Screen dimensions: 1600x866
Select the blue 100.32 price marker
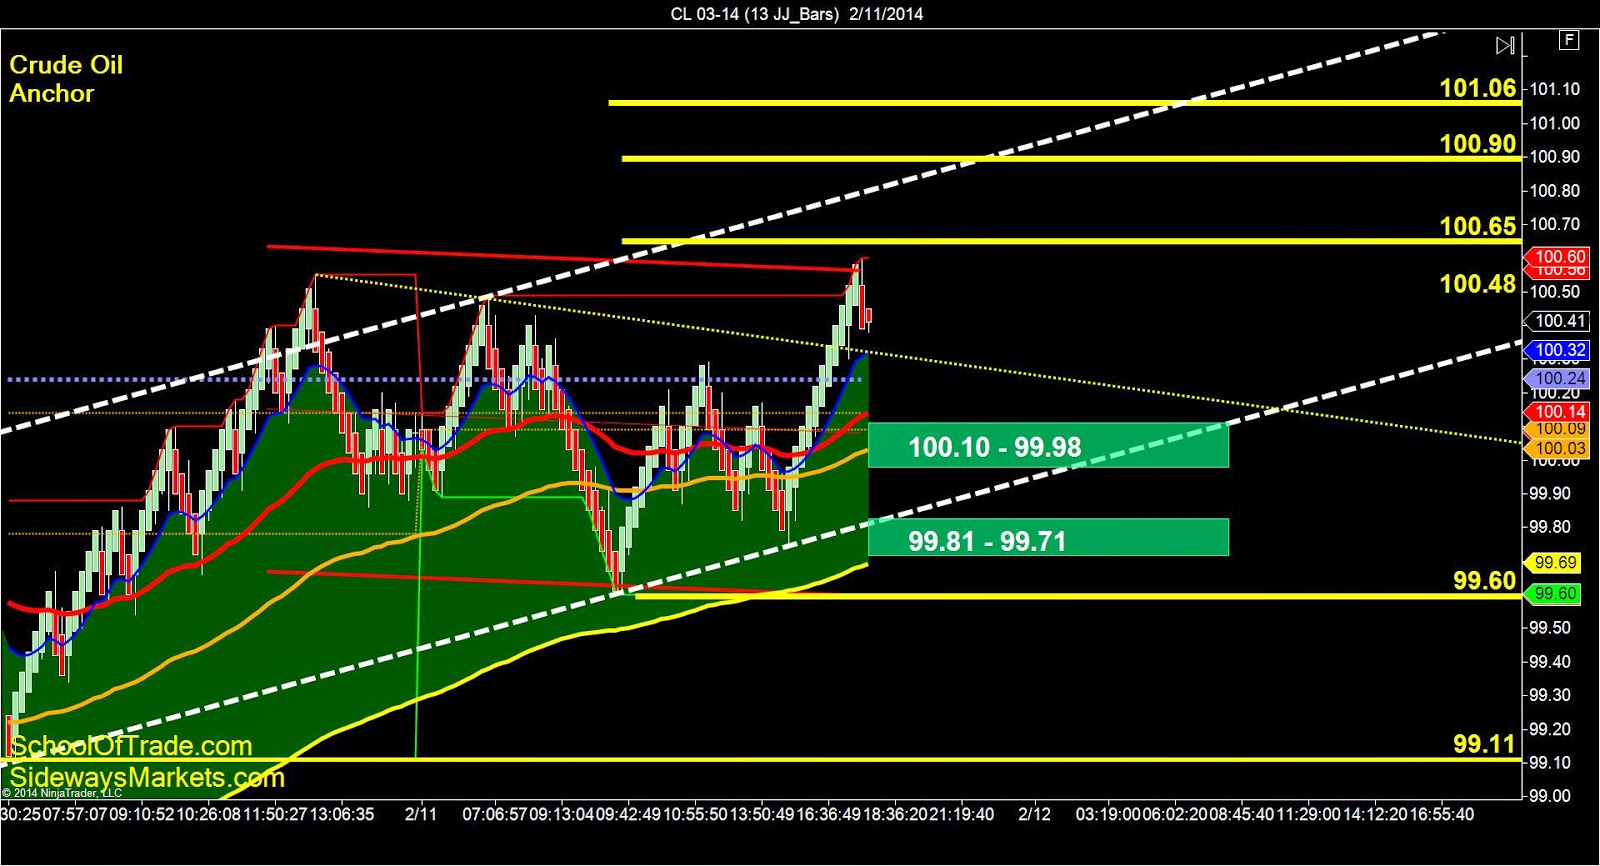click(x=1559, y=350)
